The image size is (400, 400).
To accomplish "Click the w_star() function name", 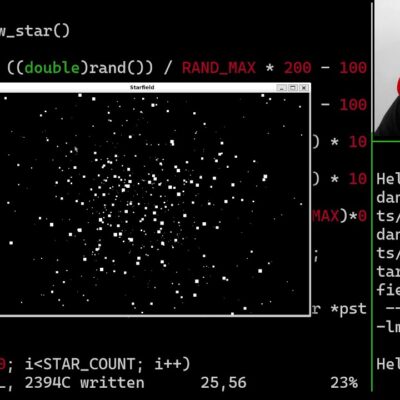I will click(35, 31).
